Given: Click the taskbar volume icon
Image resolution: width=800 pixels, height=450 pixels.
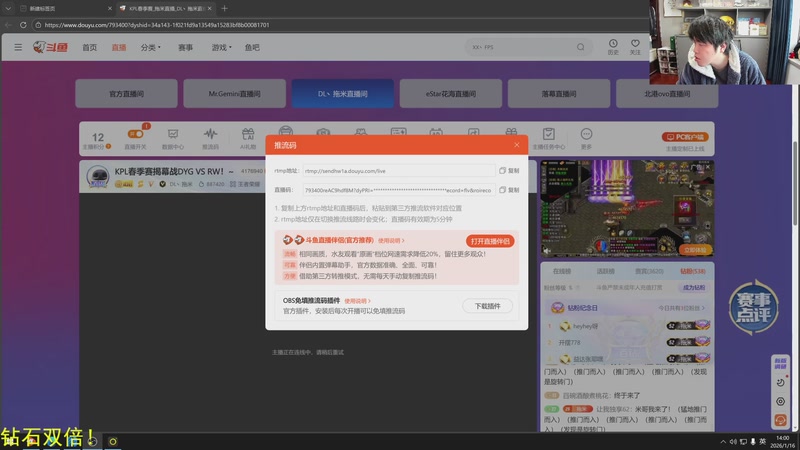Looking at the screenshot, I should coord(733,442).
